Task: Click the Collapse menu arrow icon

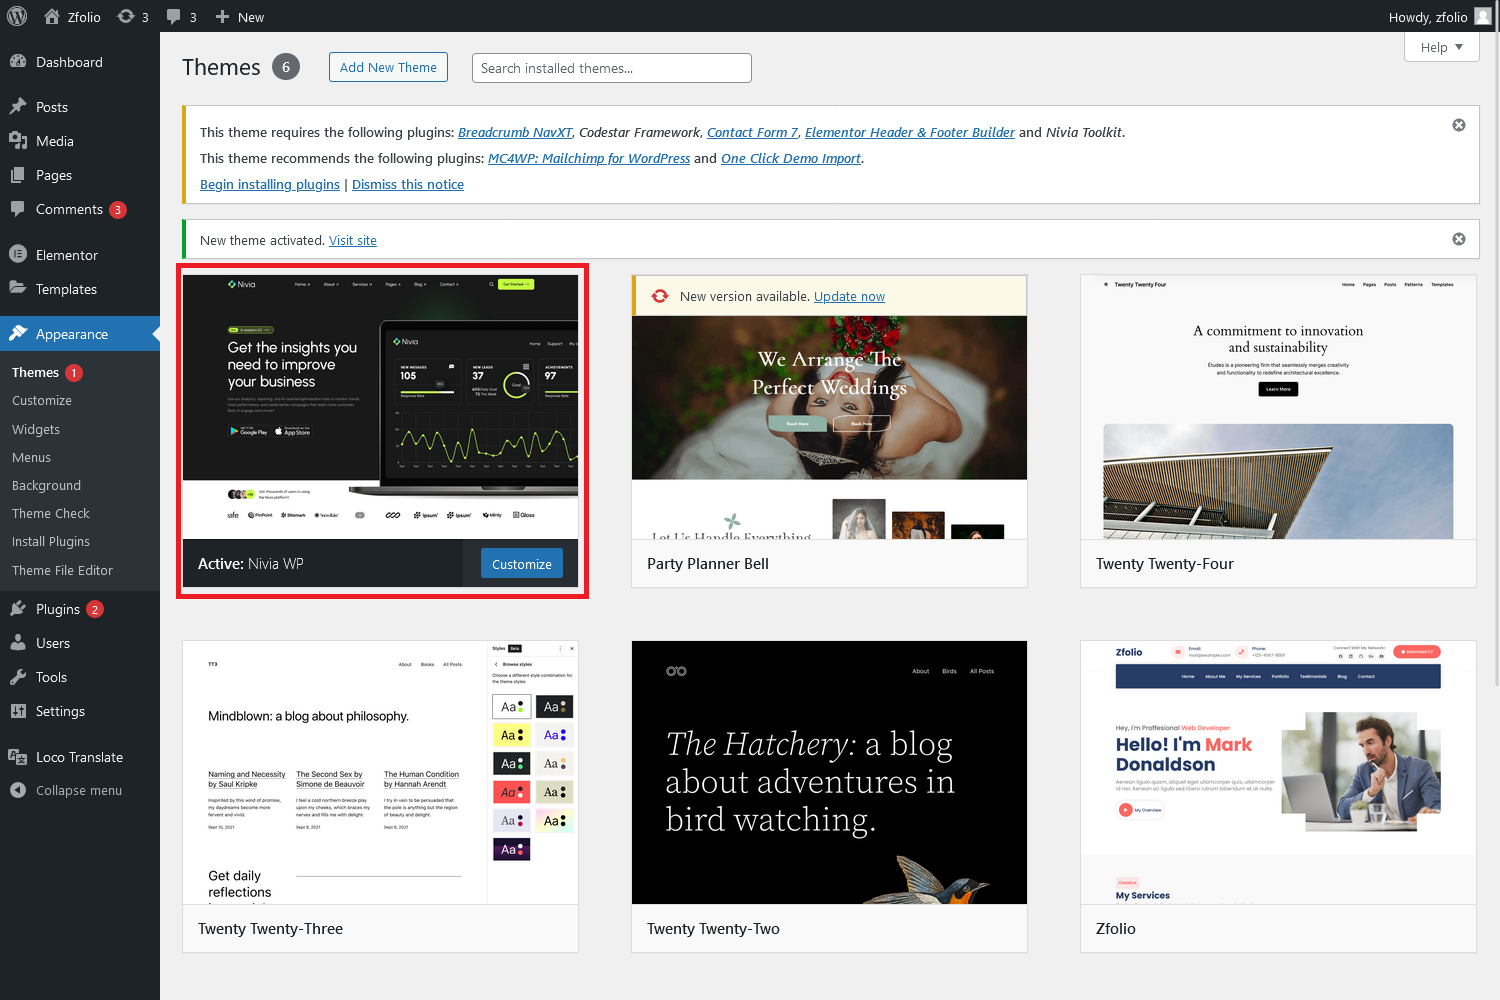Action: click(18, 790)
